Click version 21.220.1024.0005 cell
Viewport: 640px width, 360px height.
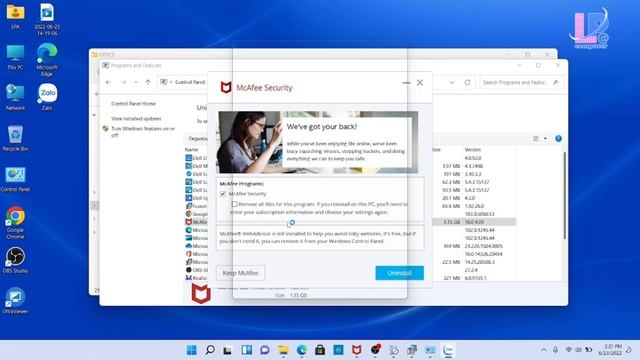[484, 246]
